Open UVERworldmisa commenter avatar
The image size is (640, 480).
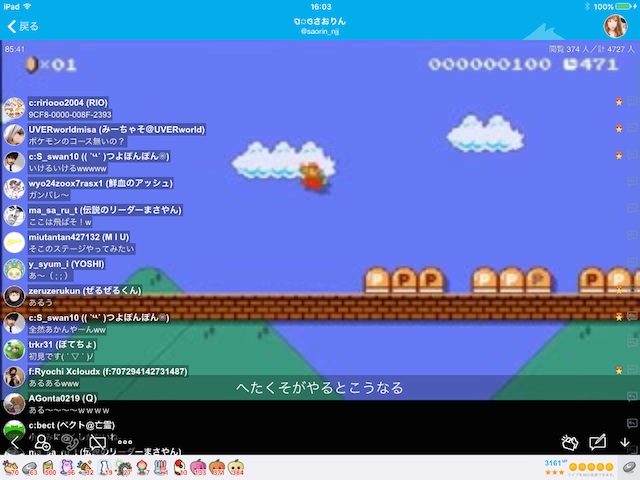click(x=14, y=135)
